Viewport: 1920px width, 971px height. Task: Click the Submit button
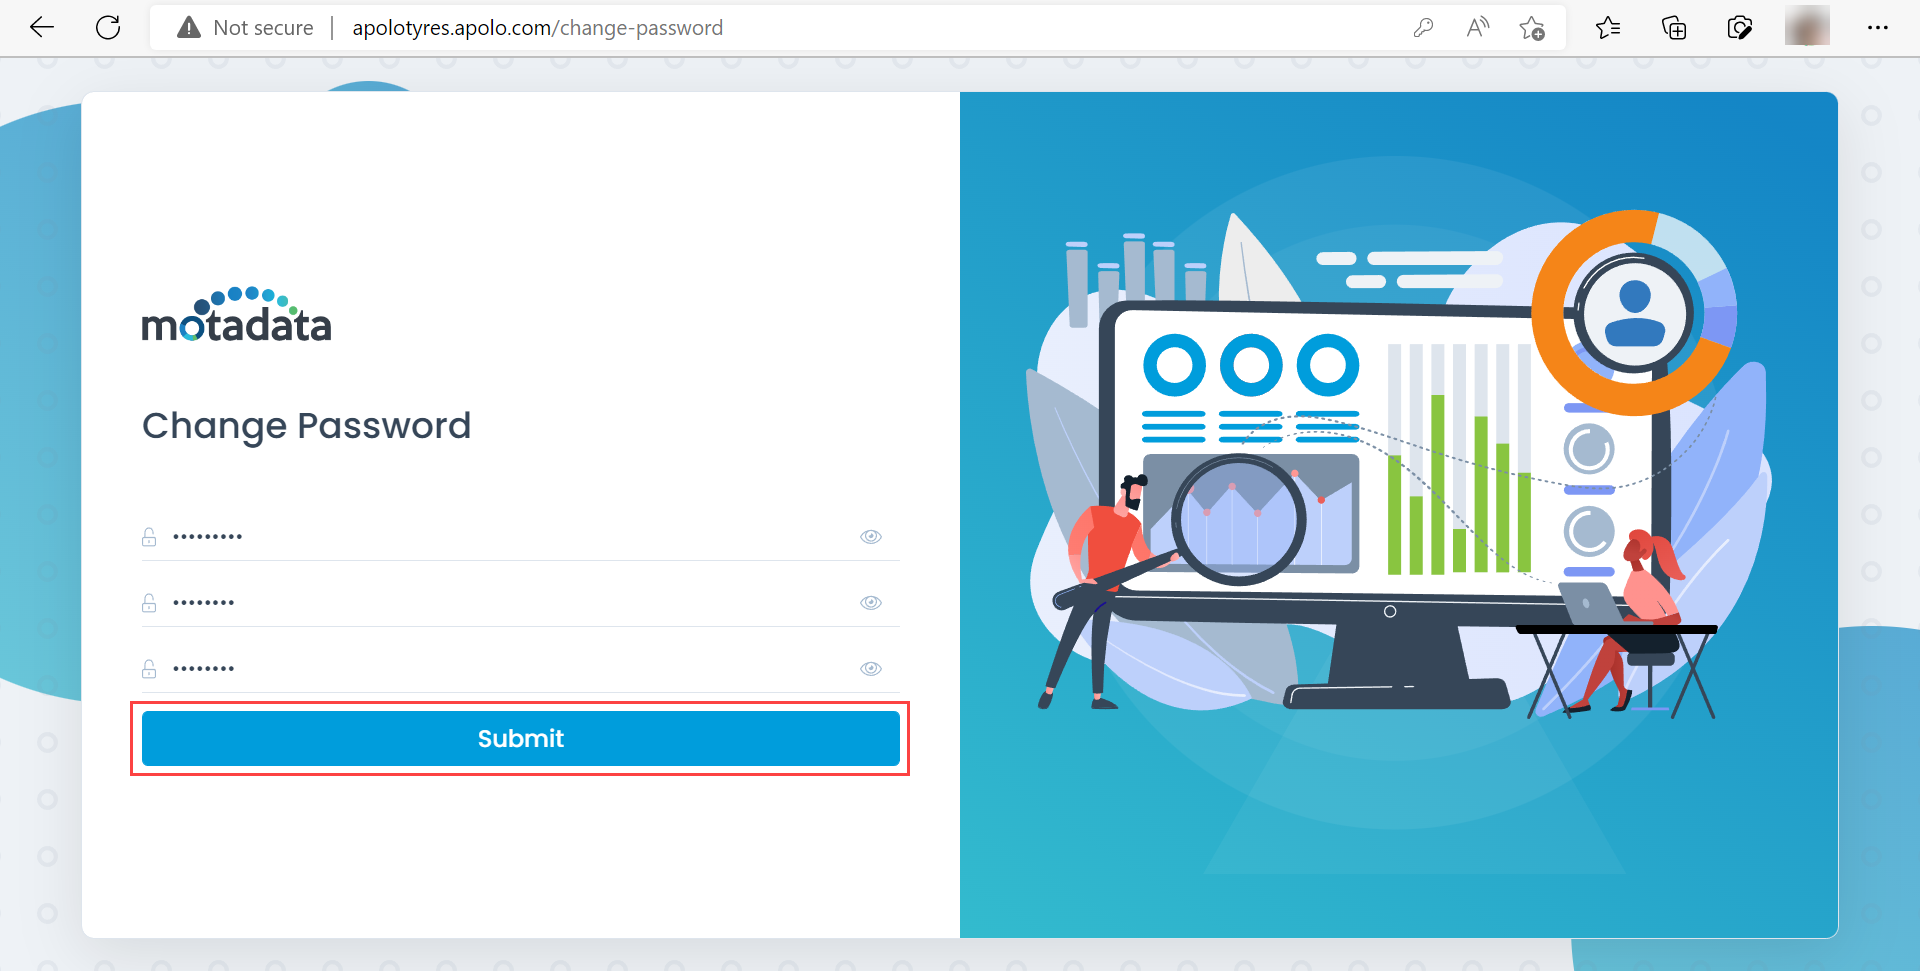point(520,739)
